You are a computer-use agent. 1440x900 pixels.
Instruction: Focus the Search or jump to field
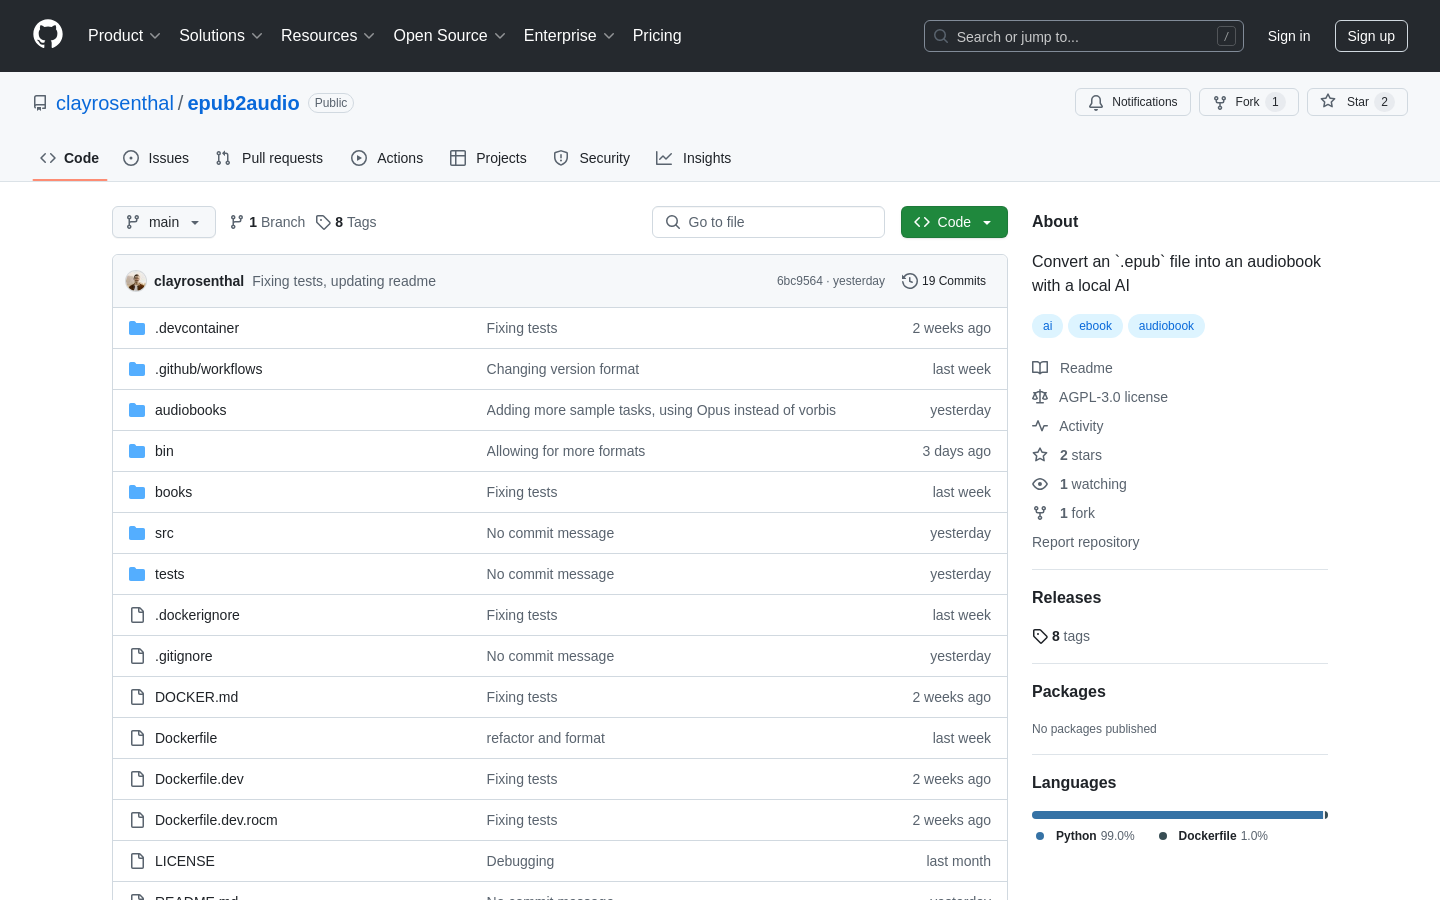pos(1084,36)
